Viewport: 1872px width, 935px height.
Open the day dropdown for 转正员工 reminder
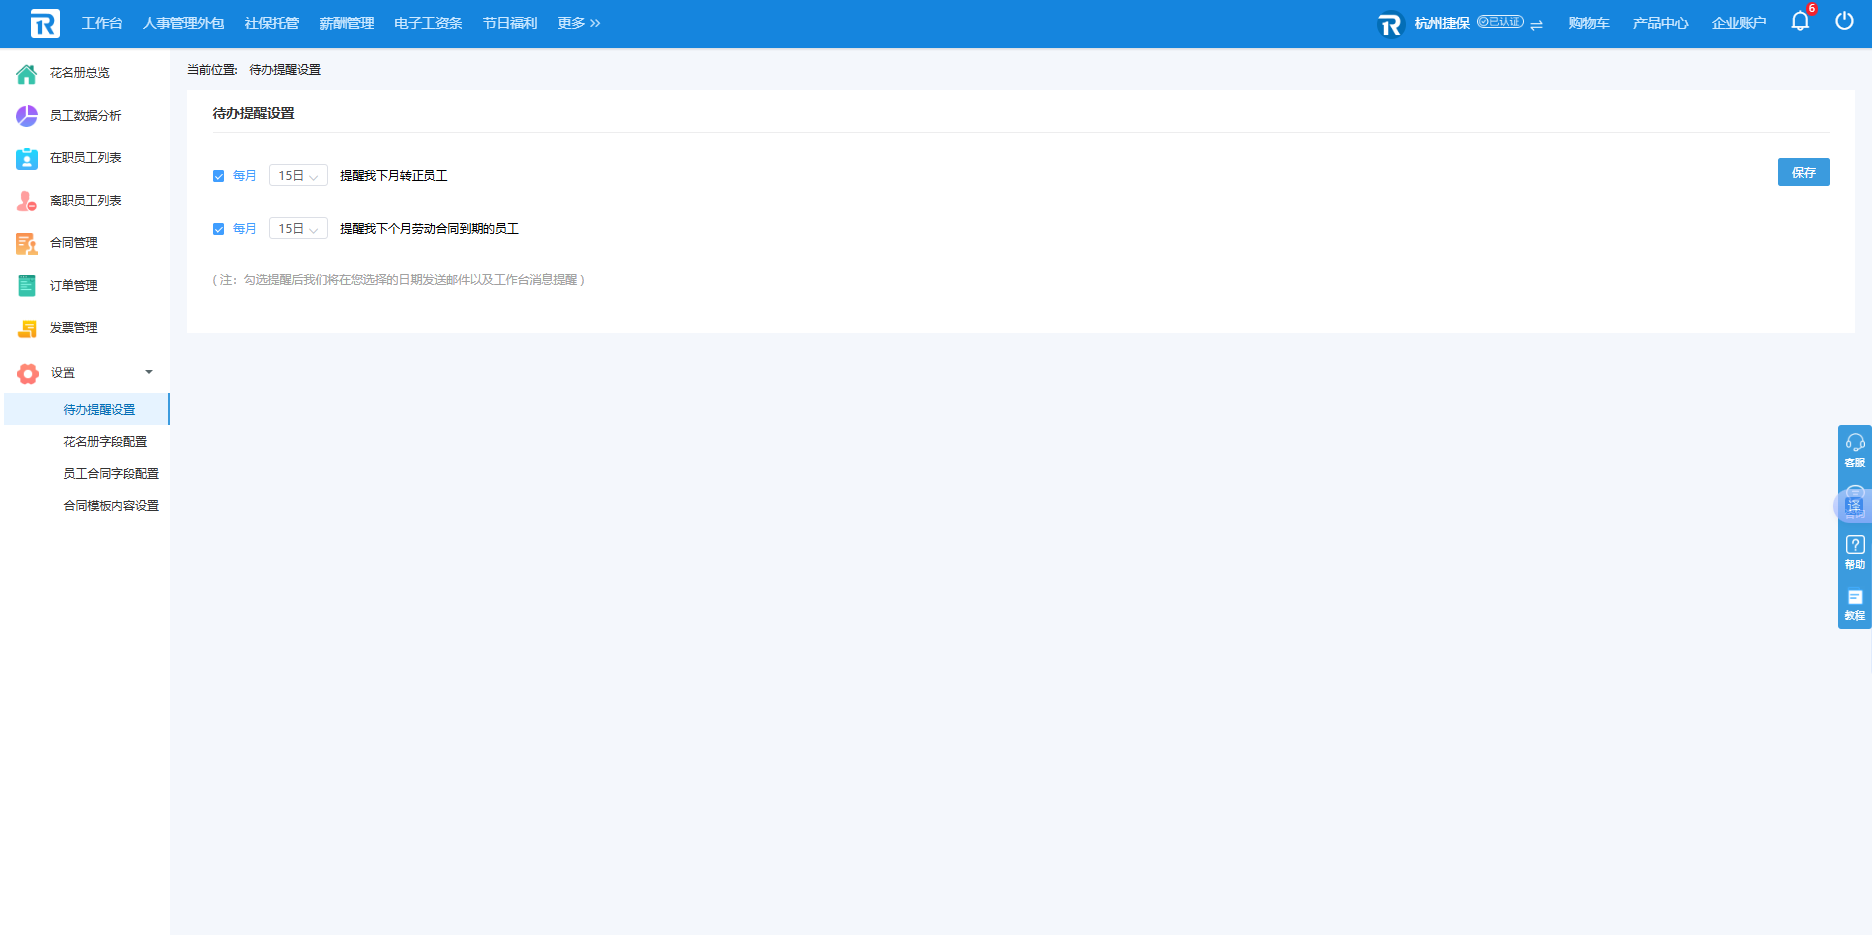coord(298,176)
